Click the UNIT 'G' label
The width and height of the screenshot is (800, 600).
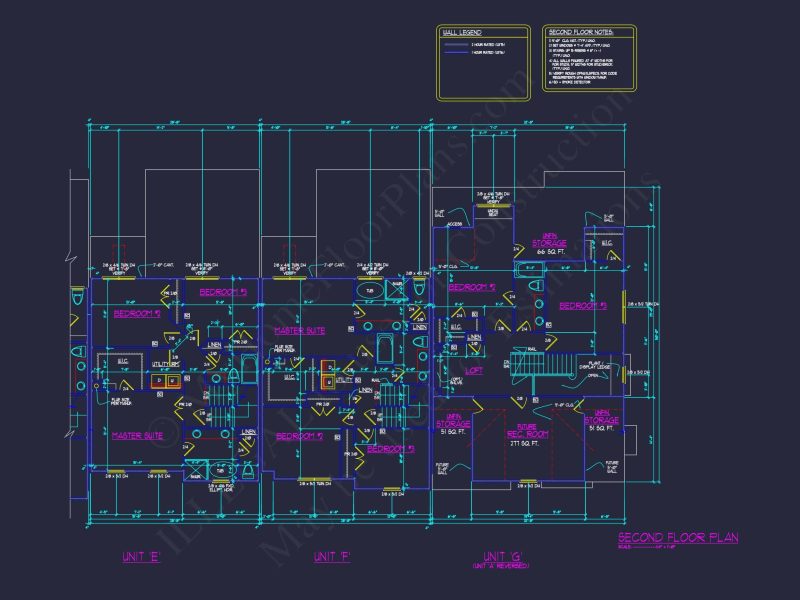coord(502,556)
